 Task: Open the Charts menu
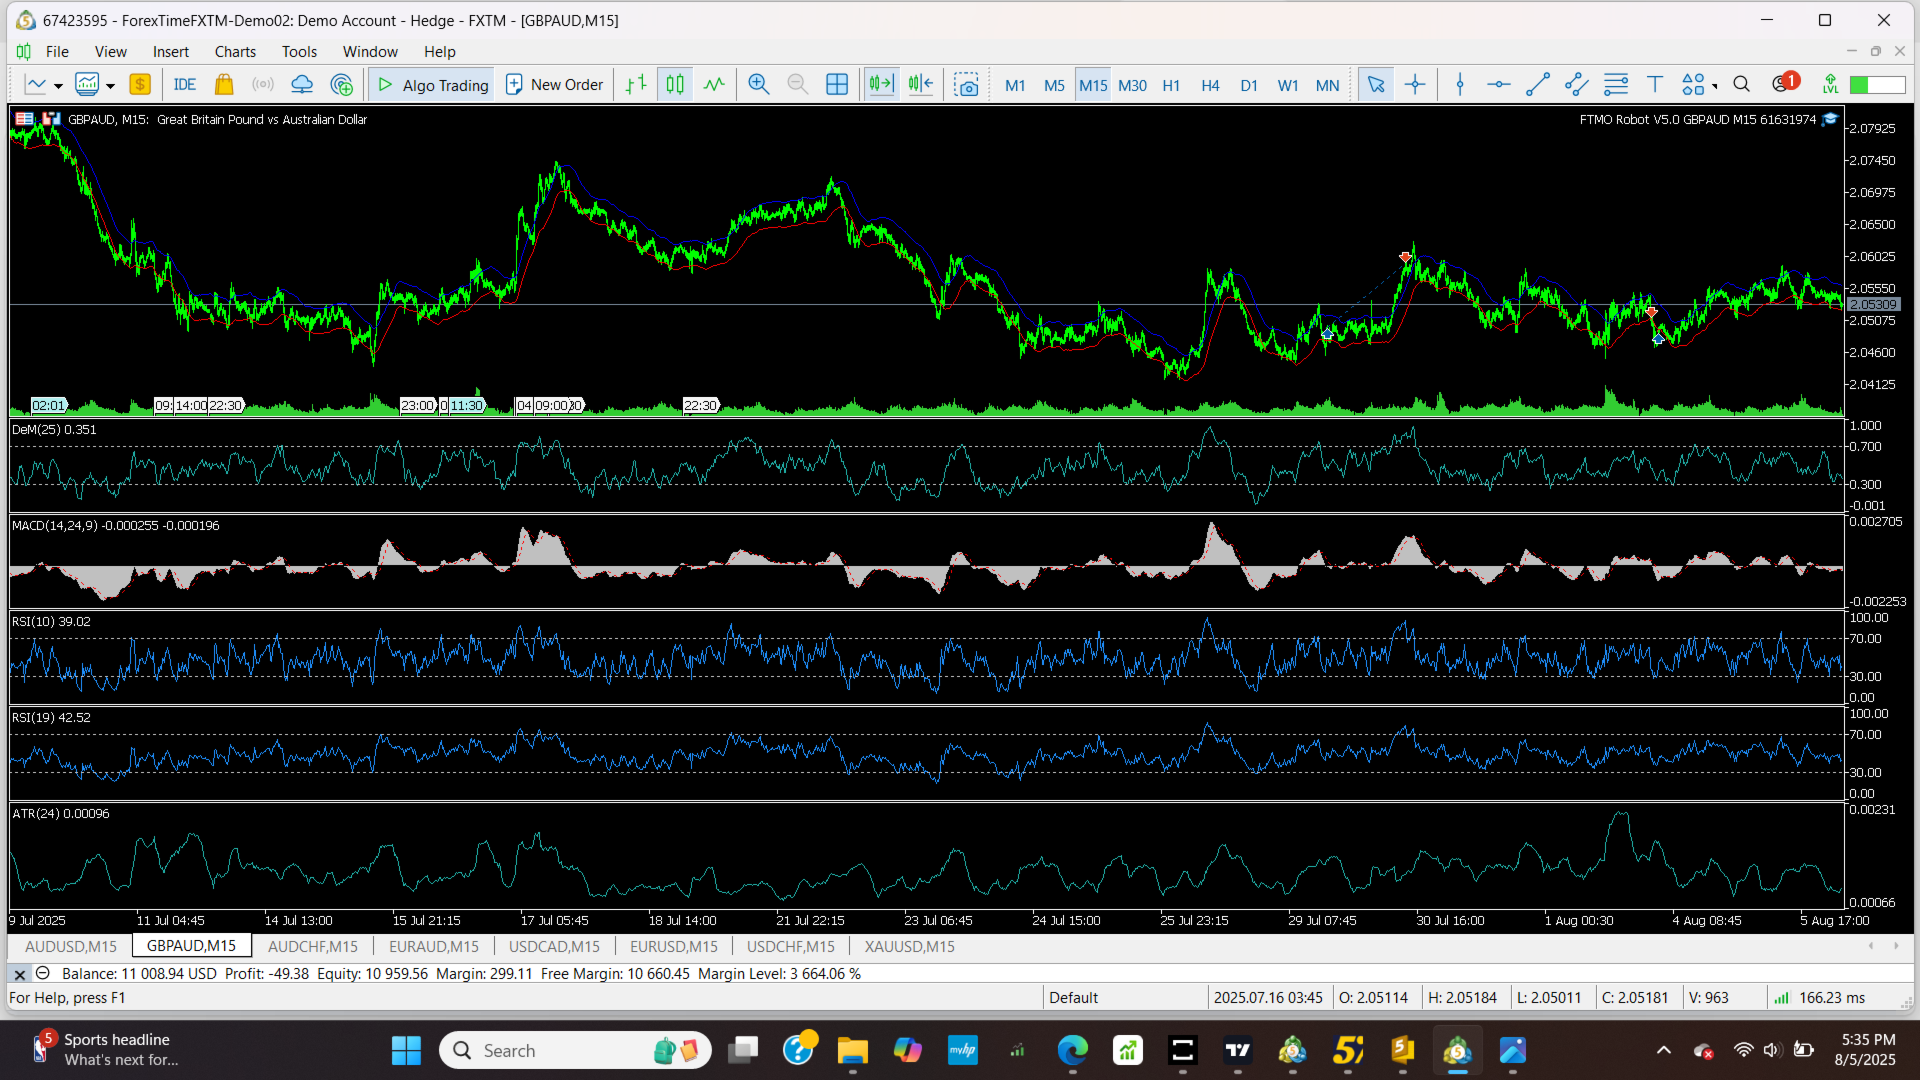[235, 52]
